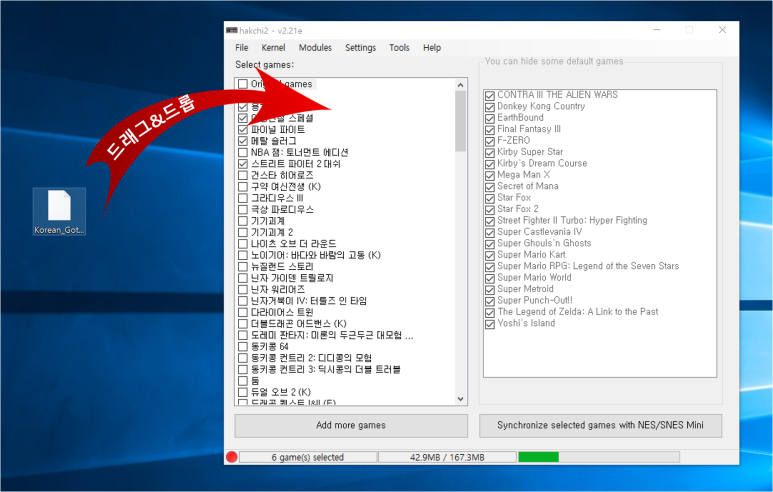The height and width of the screenshot is (492, 773).
Task: Toggle Street Fighter II Turbo: Hyper Fighting checkbox
Action: [x=490, y=221]
